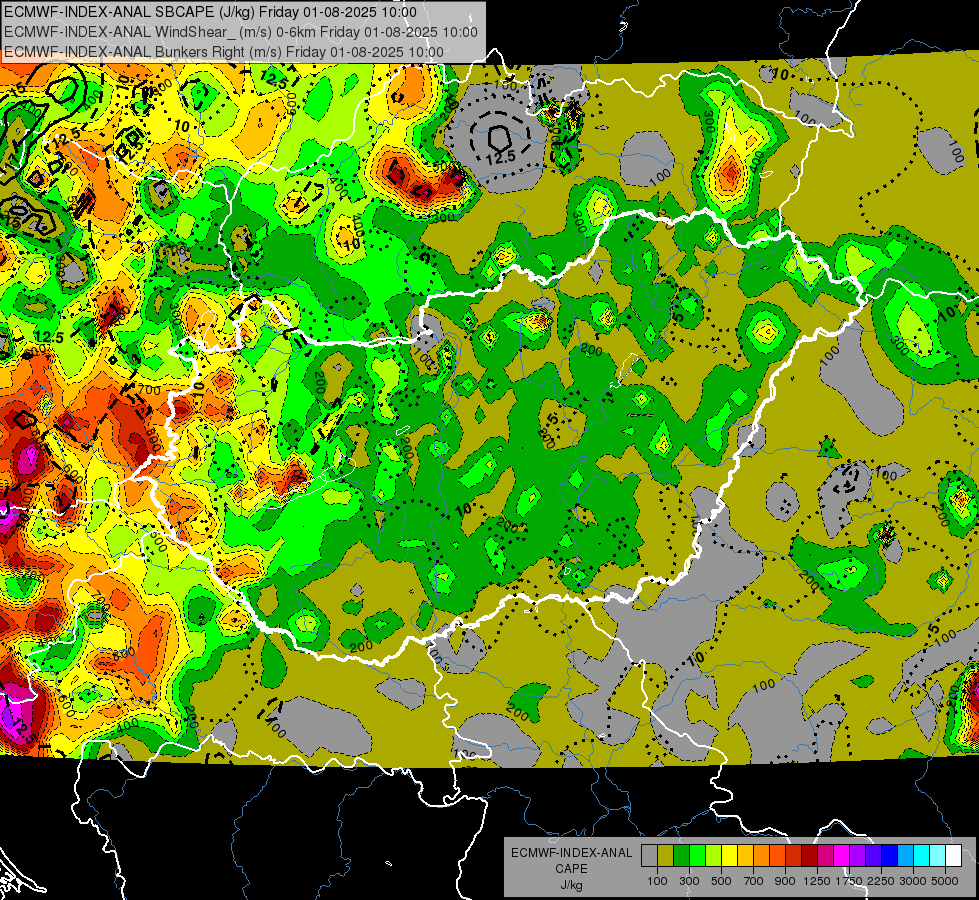Click the 900 legend value label
The image size is (979, 900).
click(x=785, y=881)
